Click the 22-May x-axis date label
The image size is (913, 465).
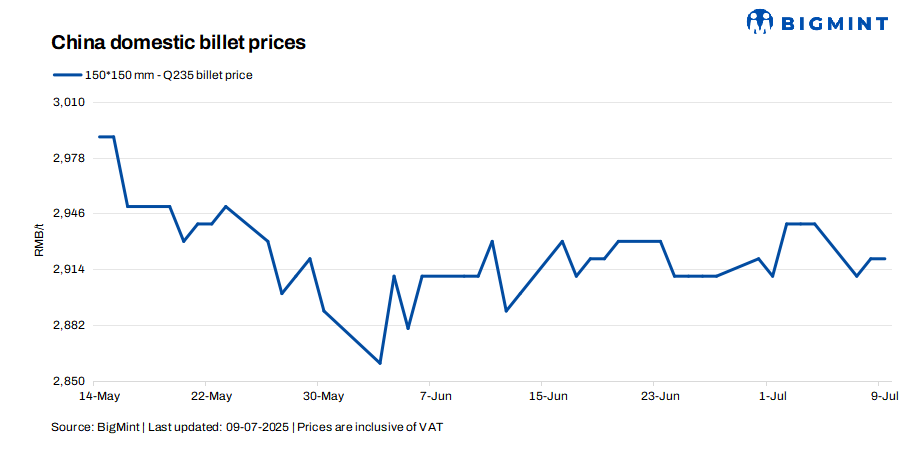tap(205, 396)
